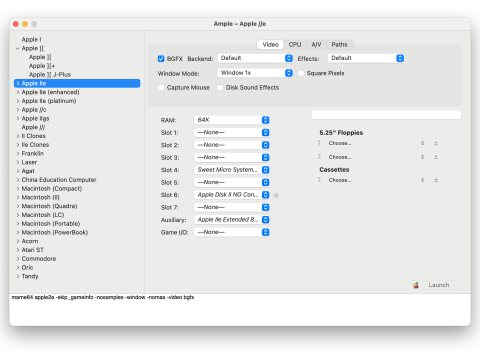Open the Slot 7 card dropdown
The height and width of the screenshot is (360, 480).
pyautogui.click(x=232, y=207)
